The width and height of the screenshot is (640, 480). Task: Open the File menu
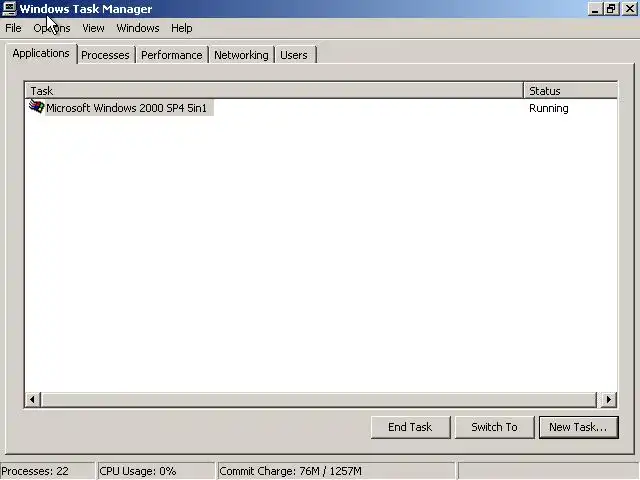pos(13,28)
